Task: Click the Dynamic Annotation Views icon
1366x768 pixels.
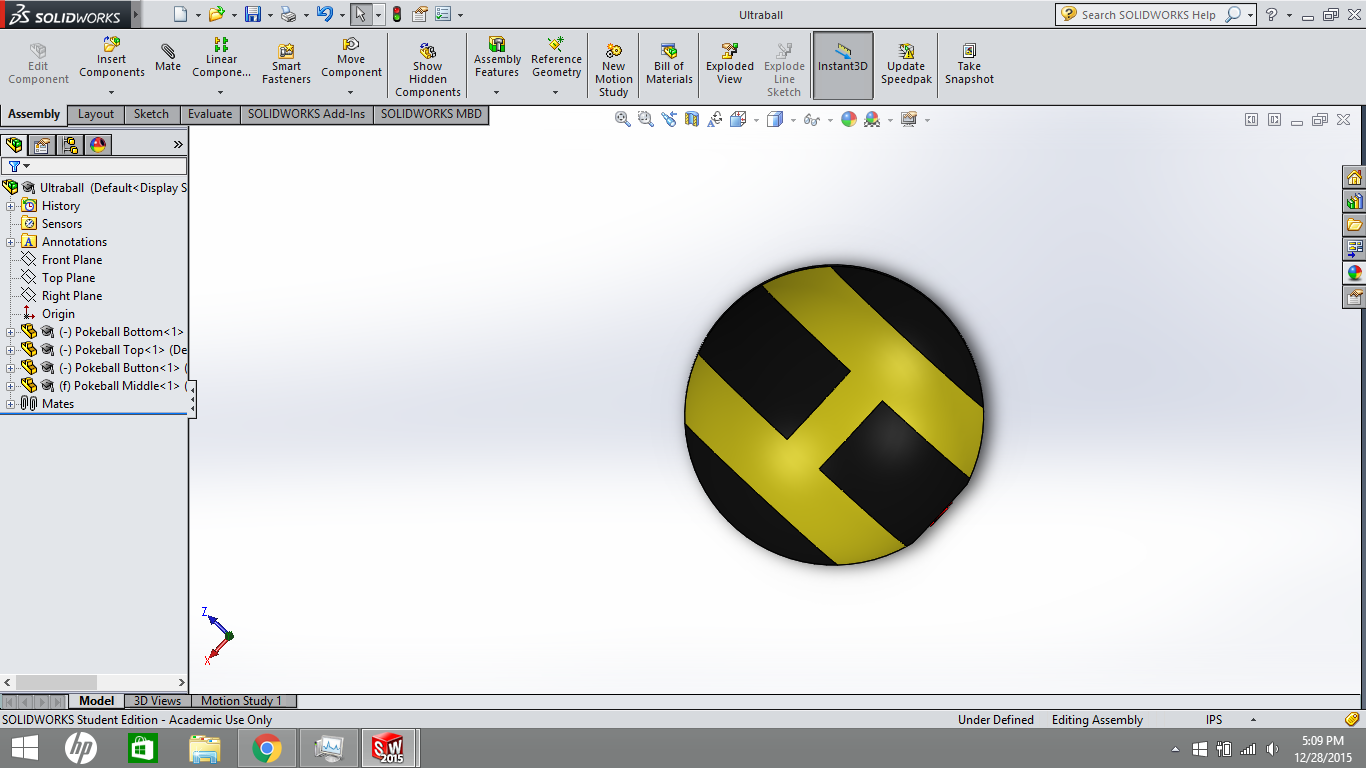Action: 715,119
